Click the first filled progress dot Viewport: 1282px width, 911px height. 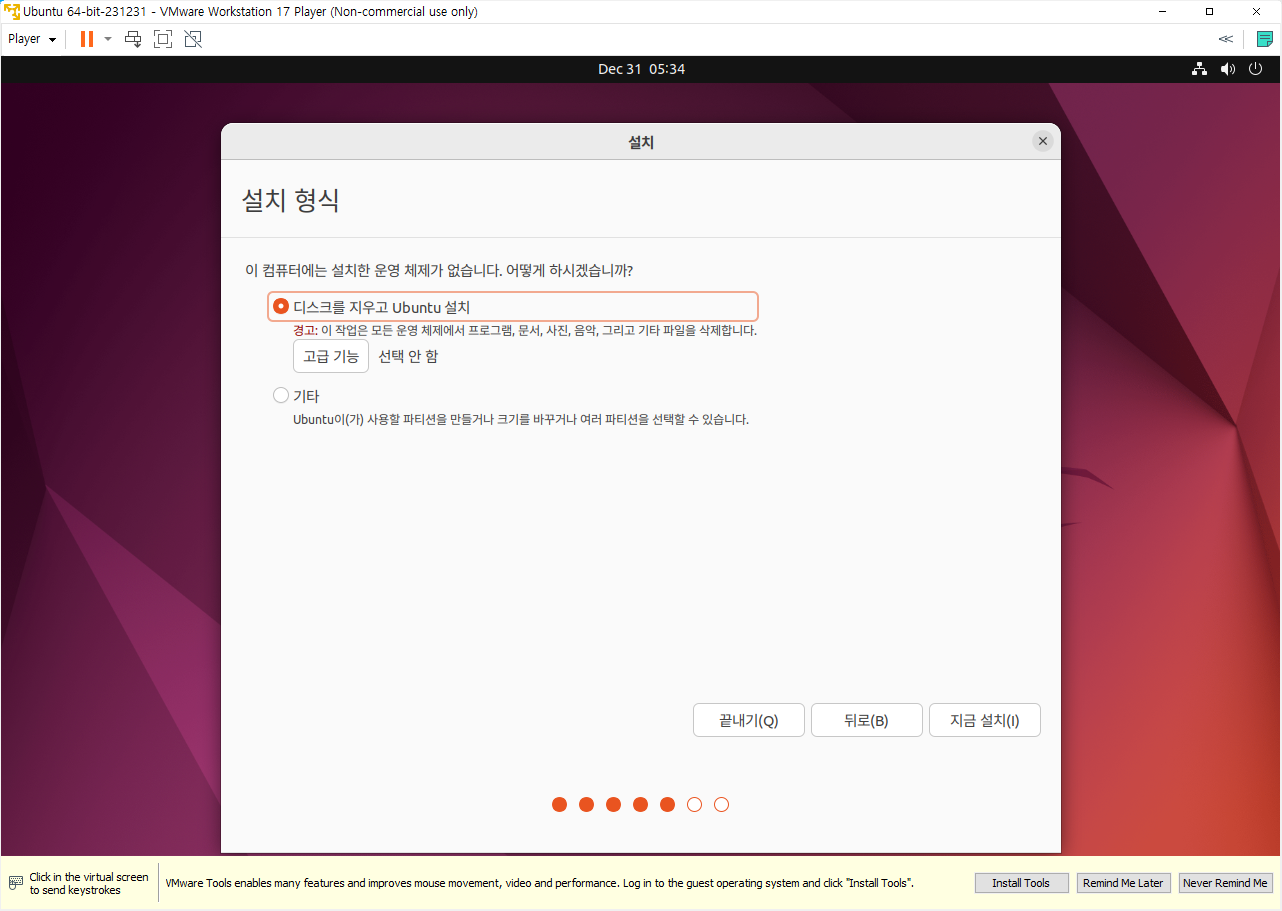click(560, 804)
